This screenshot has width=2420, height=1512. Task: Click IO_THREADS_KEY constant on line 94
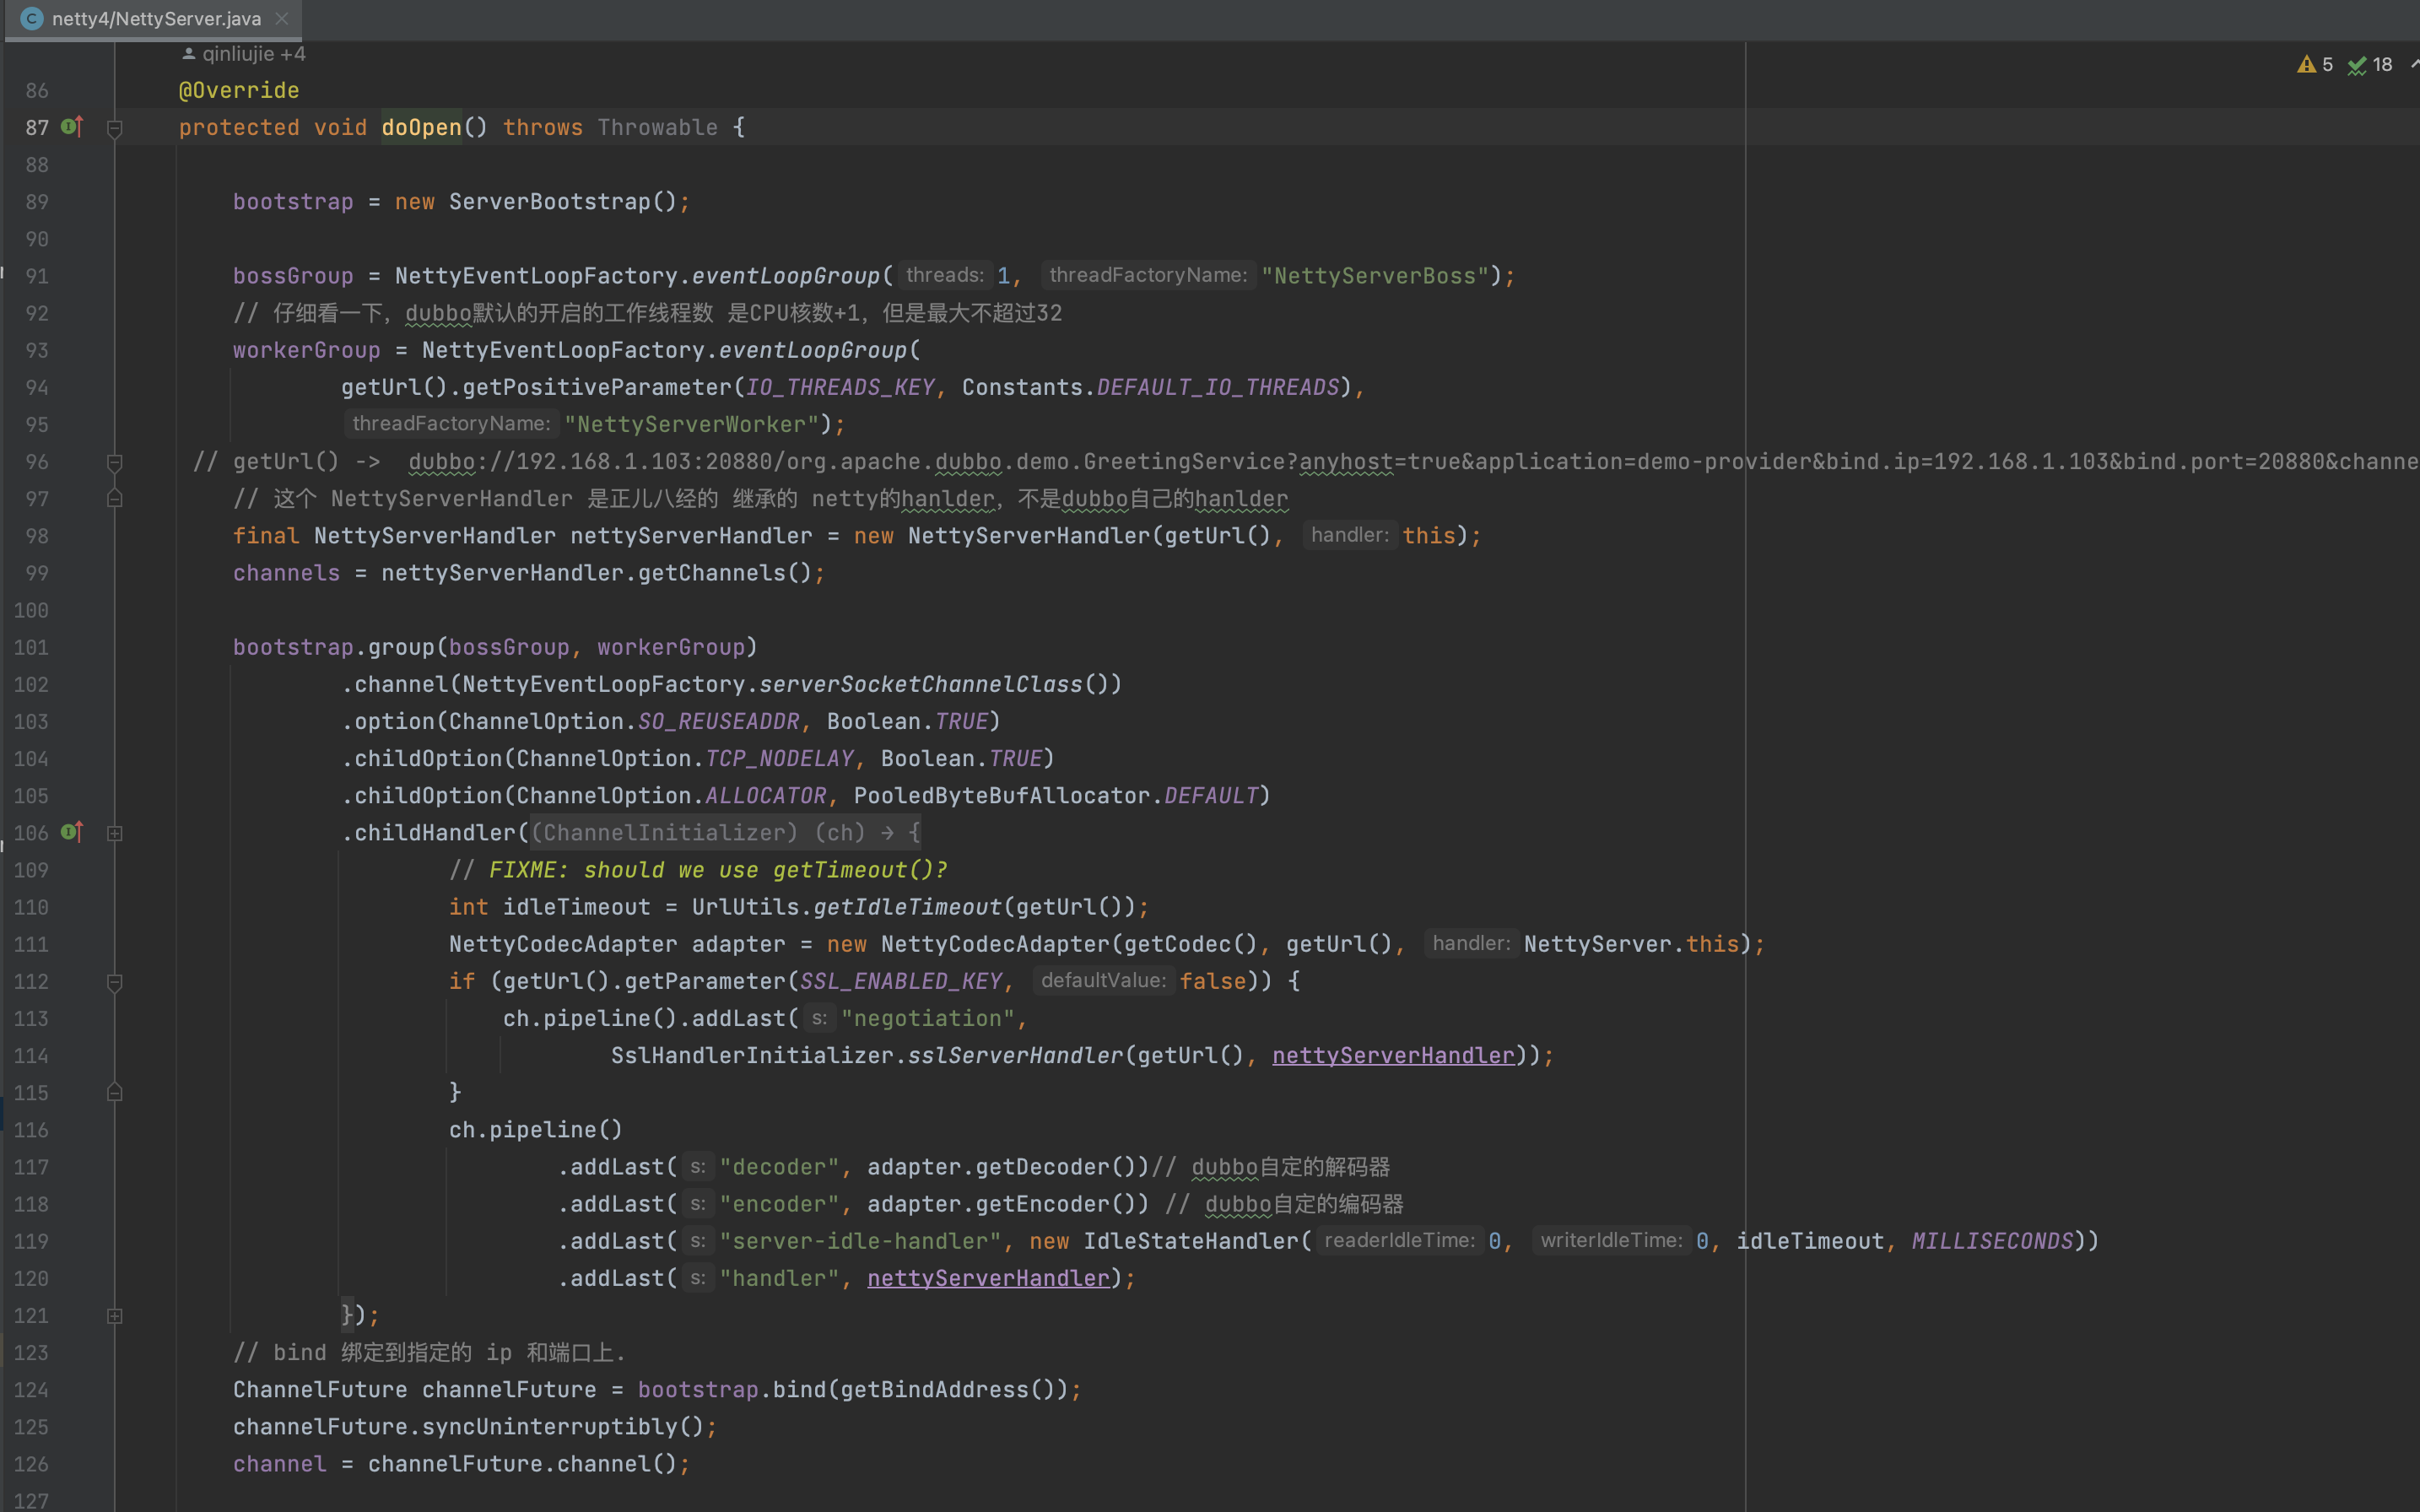point(840,387)
